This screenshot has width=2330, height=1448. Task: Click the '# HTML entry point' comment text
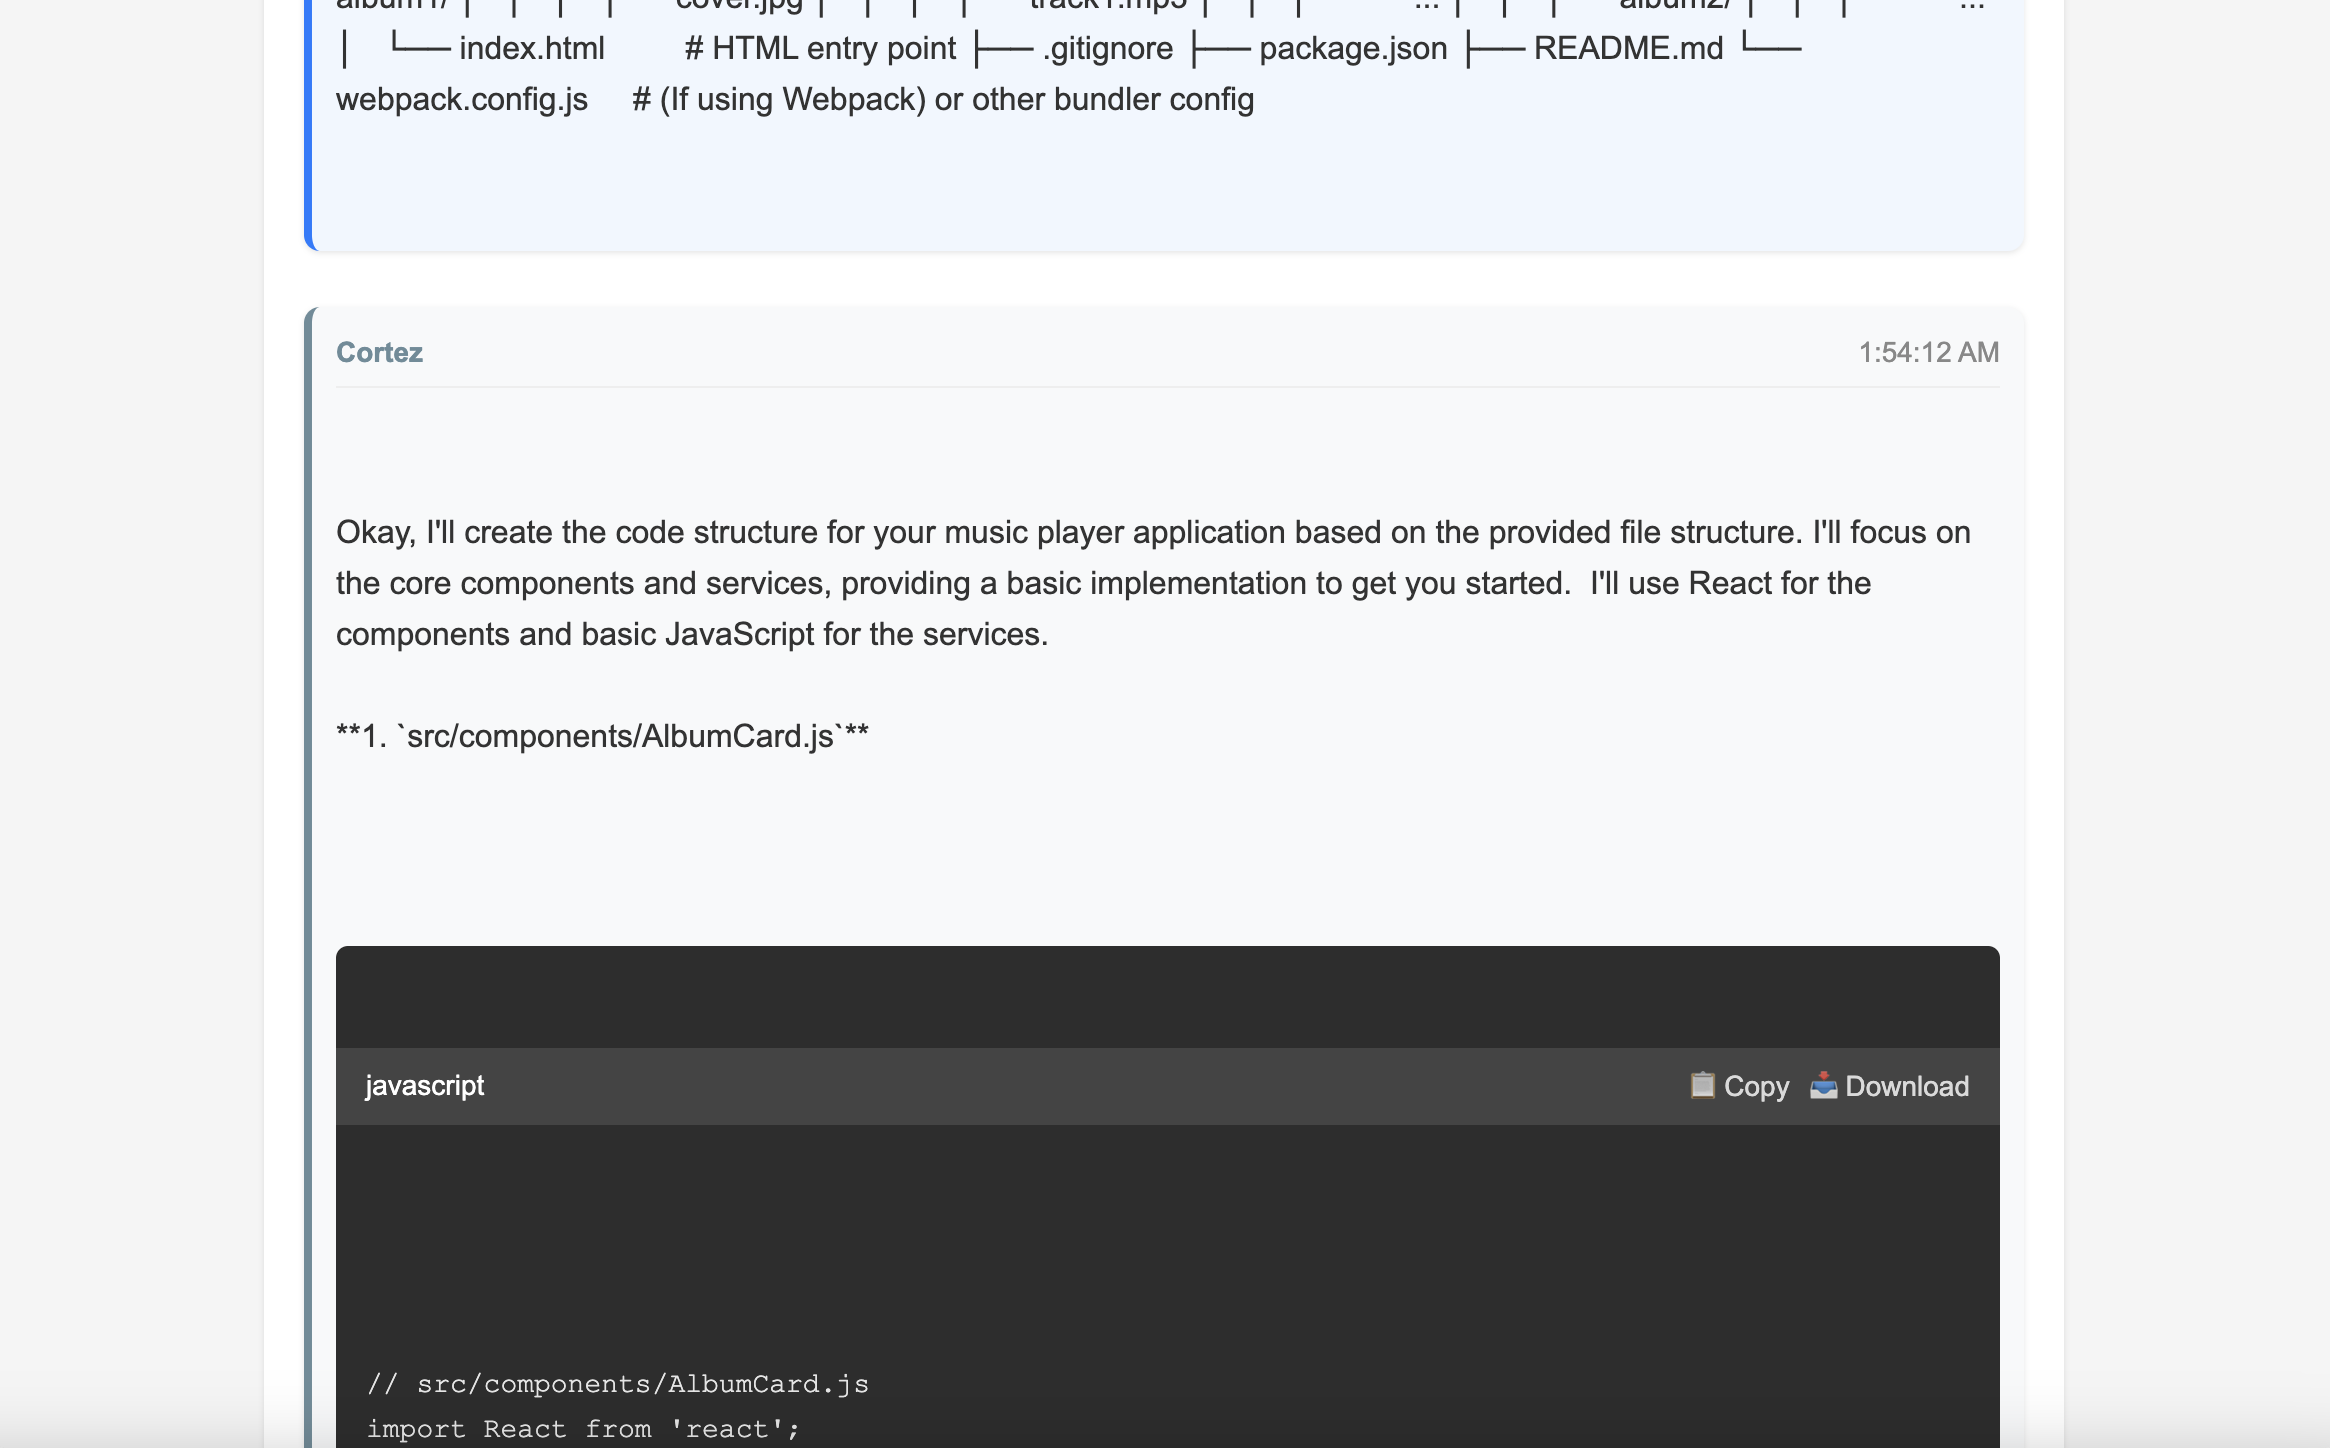click(x=819, y=48)
